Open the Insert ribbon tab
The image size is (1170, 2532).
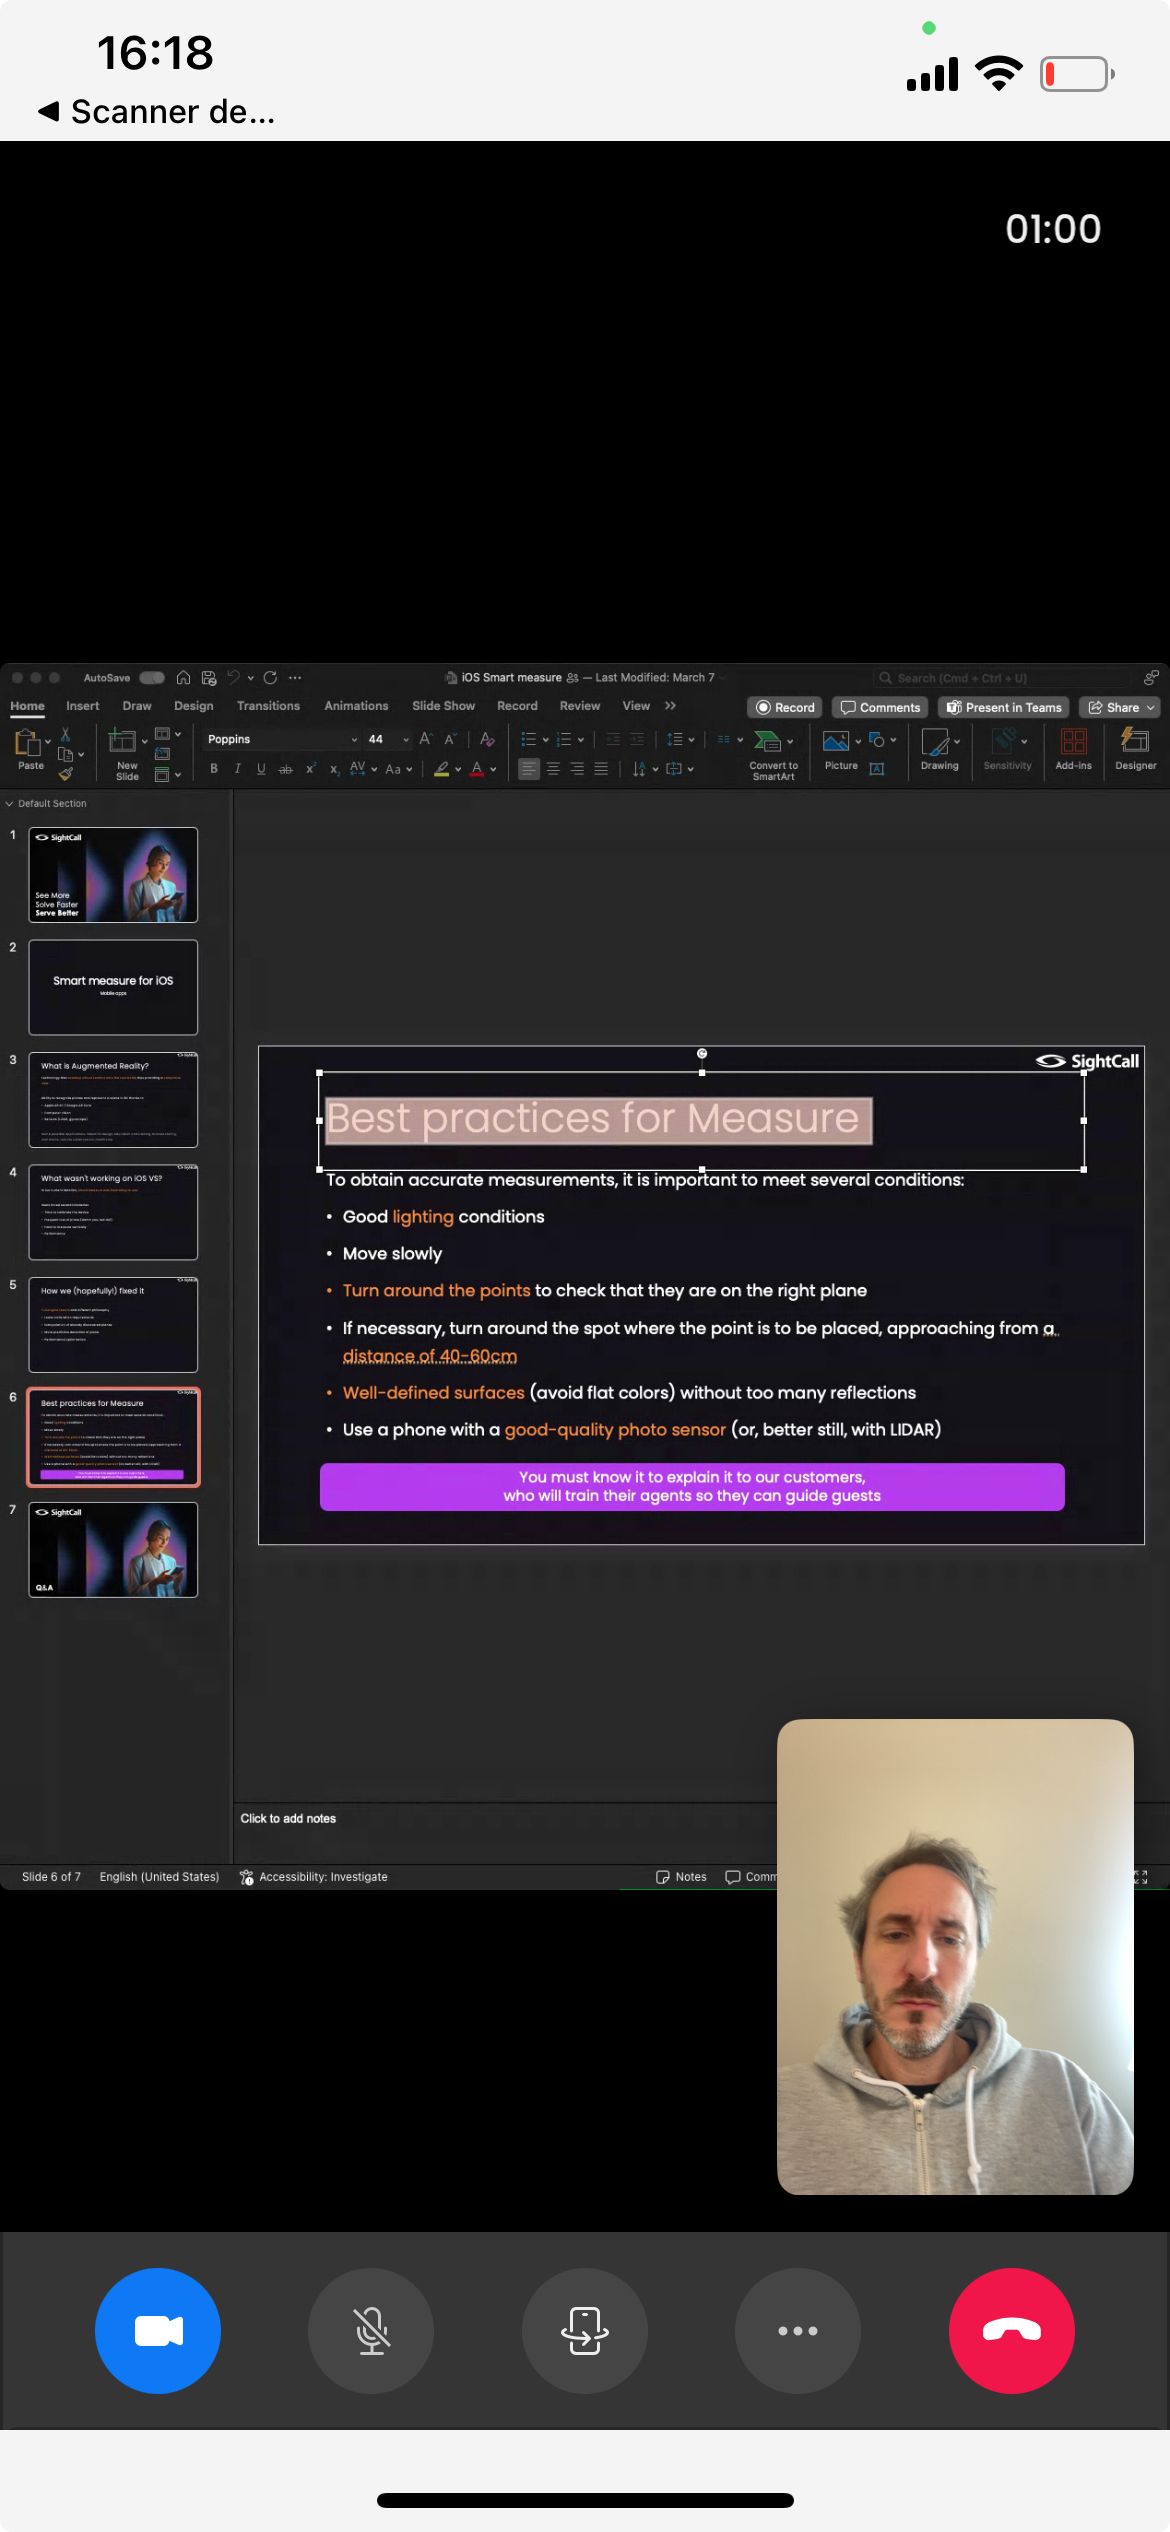coord(83,705)
